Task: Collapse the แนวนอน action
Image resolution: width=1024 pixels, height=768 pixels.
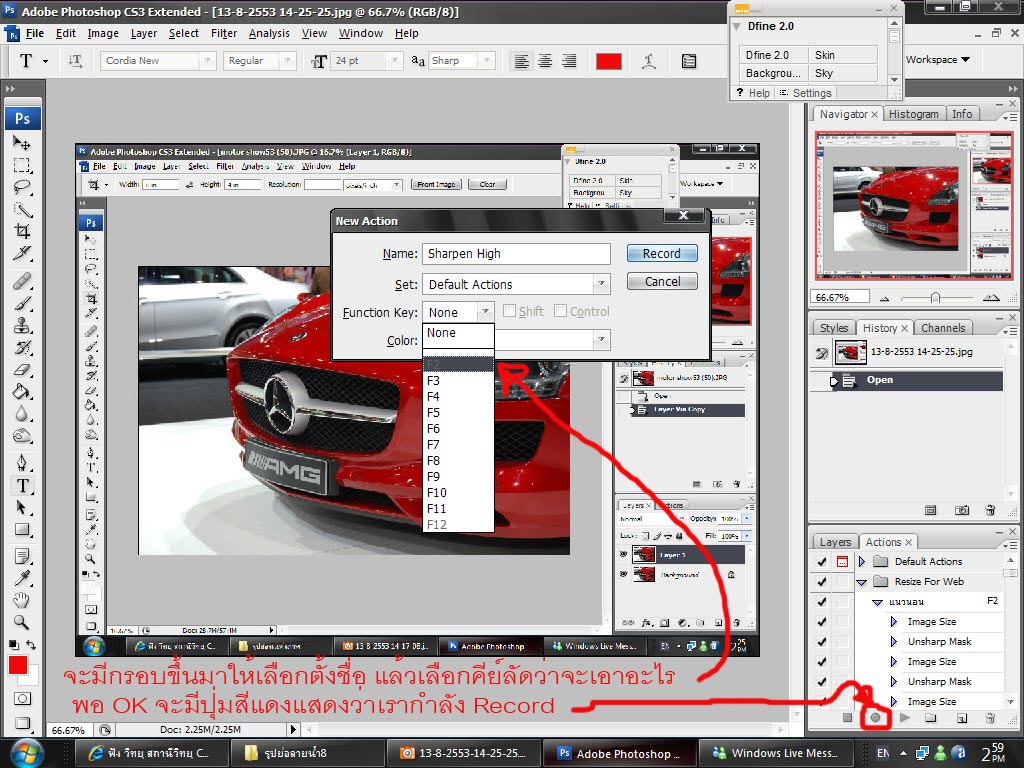Action: [878, 602]
